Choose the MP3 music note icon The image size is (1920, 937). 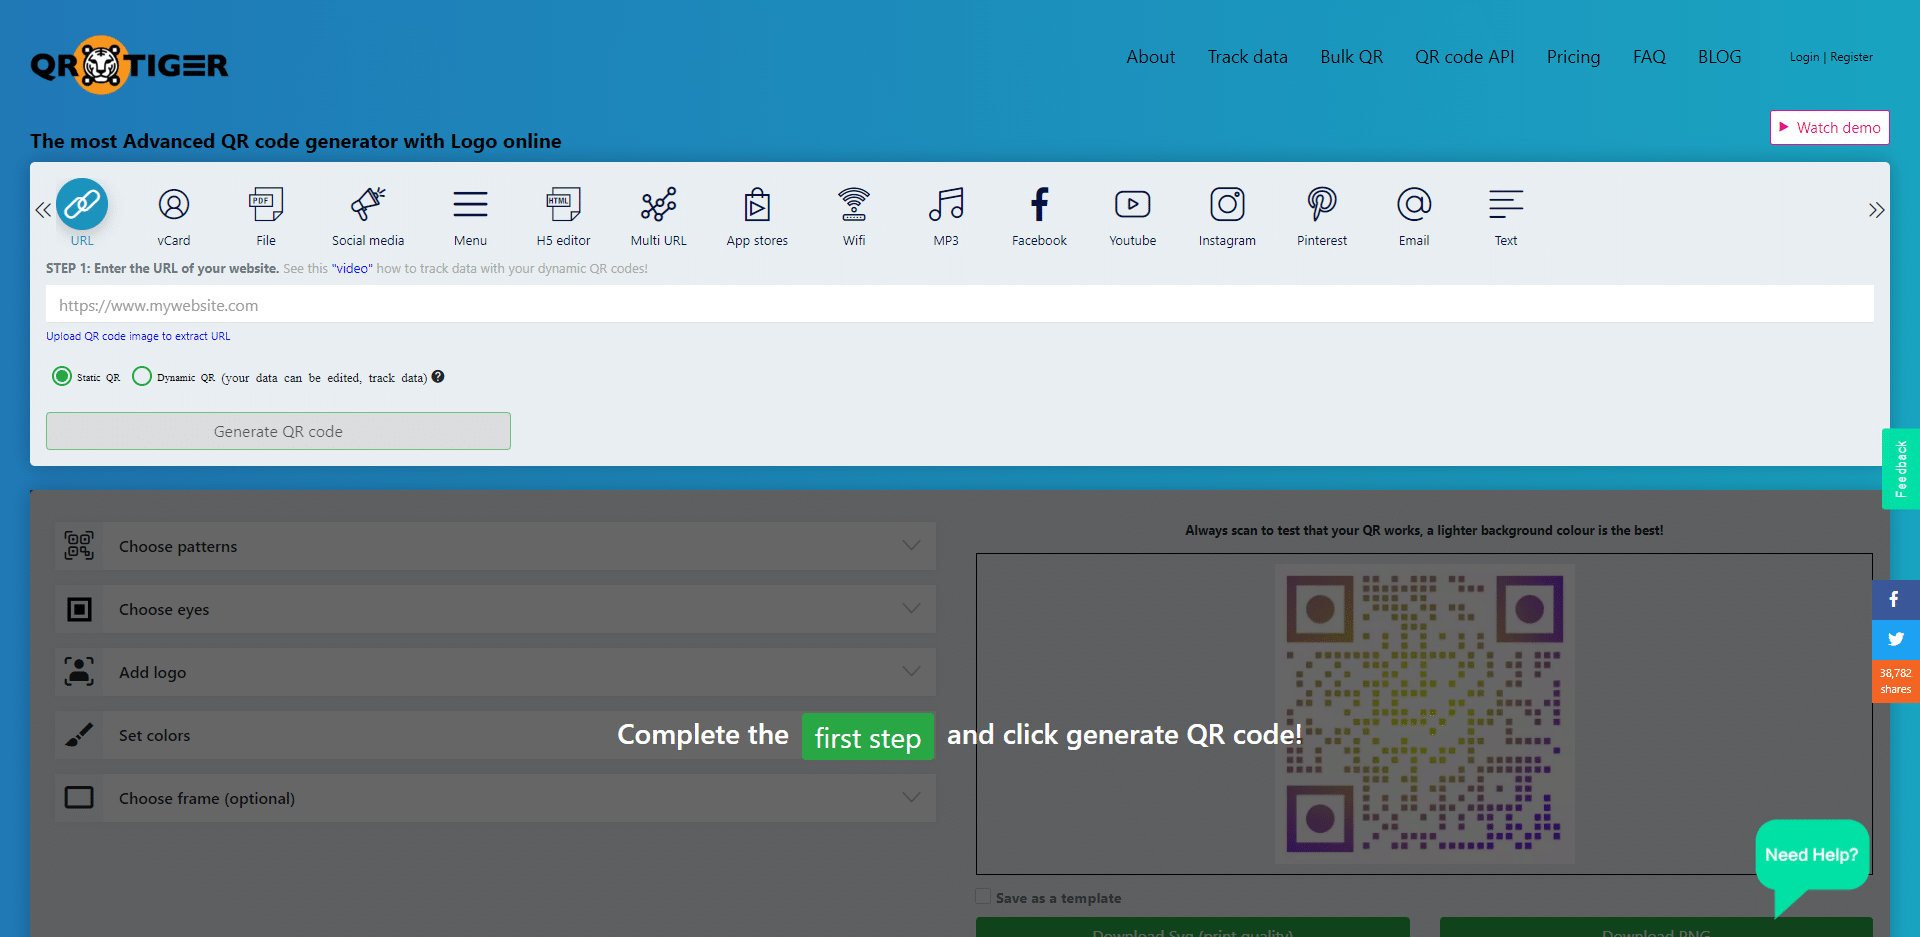946,204
